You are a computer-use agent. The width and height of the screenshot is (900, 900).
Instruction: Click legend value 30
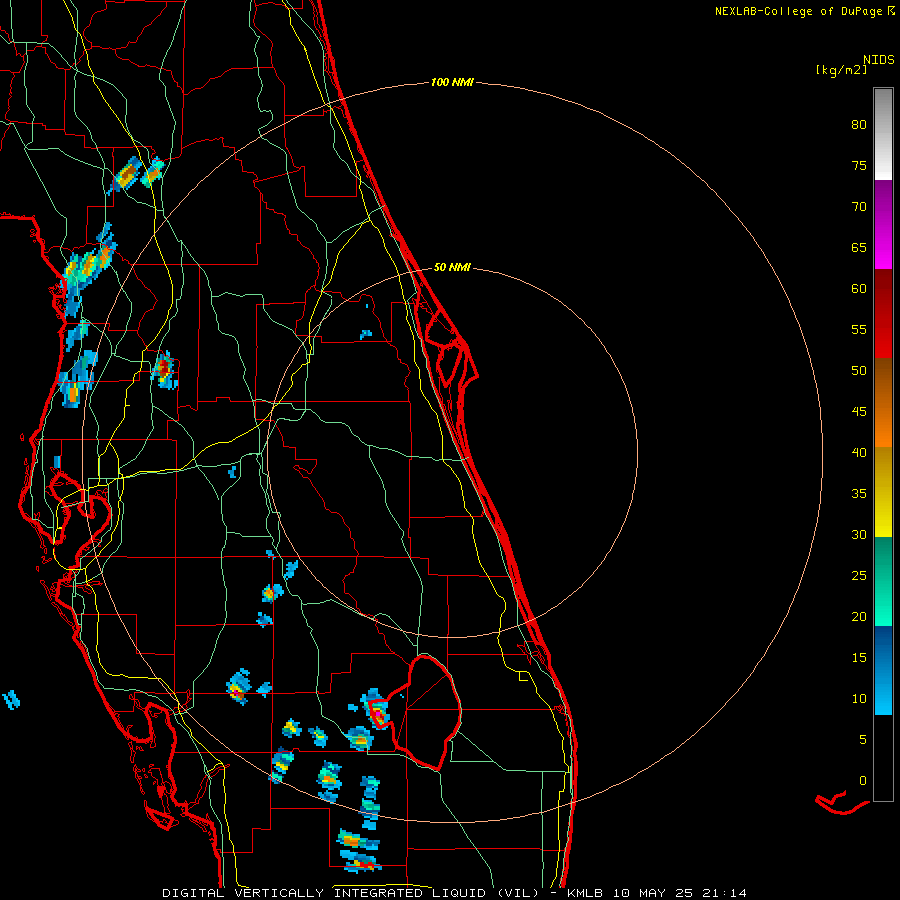859,535
